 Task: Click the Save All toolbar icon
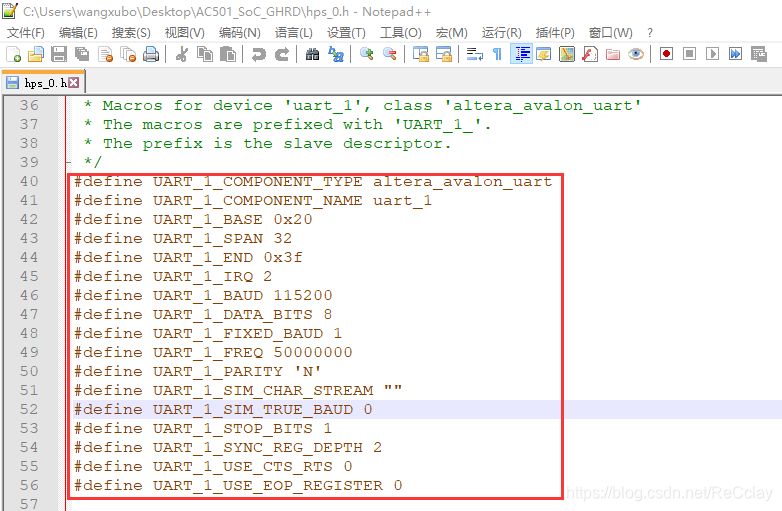pos(82,54)
